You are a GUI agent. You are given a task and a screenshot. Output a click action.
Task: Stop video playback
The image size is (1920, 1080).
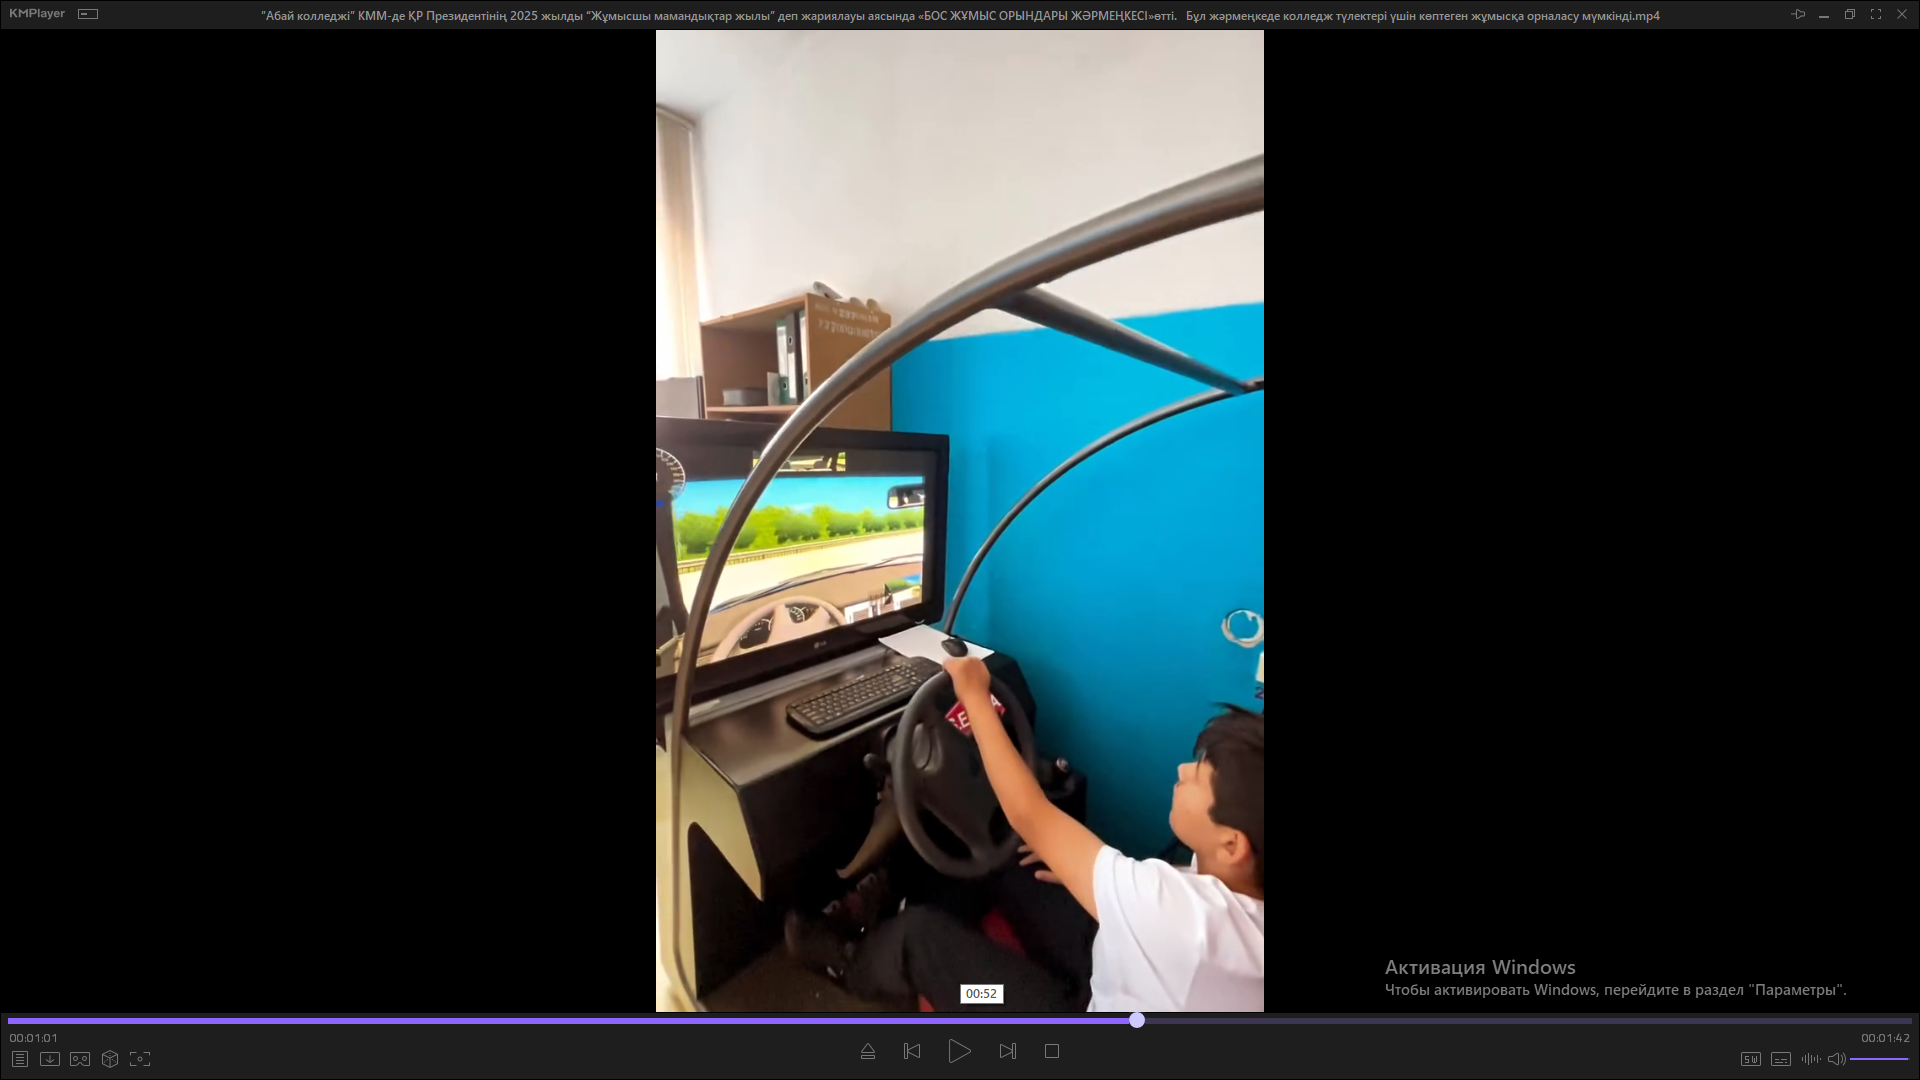(x=1052, y=1051)
